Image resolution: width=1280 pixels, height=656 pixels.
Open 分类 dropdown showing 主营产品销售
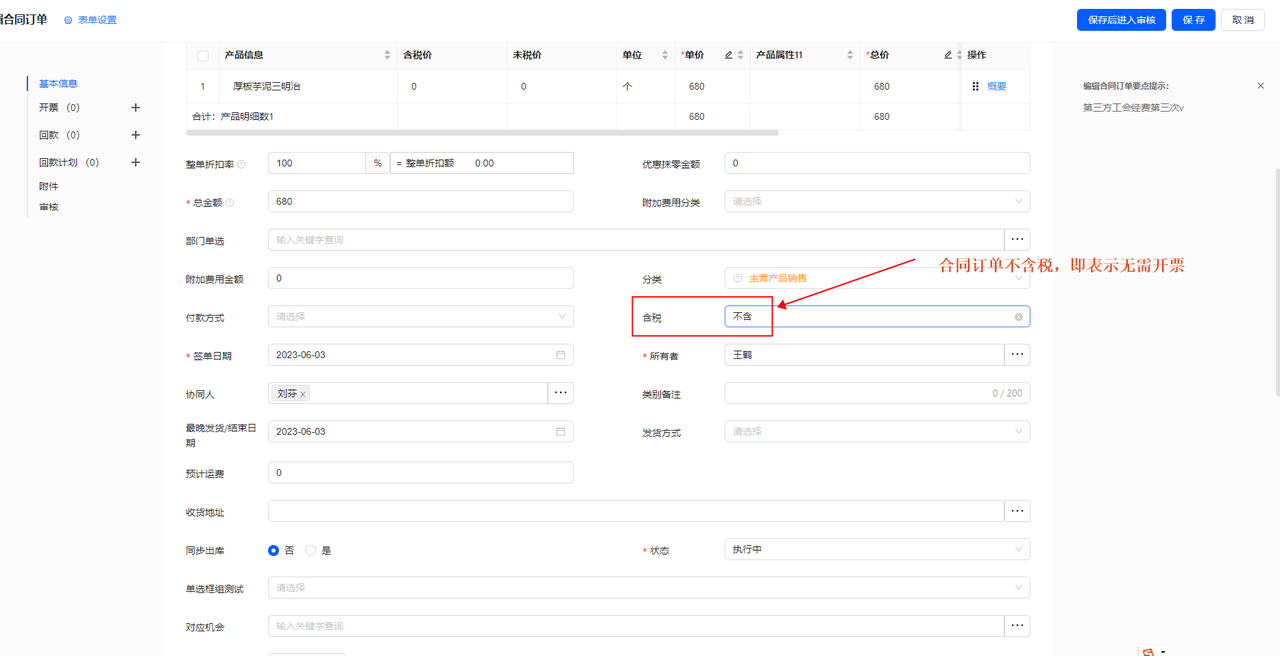pyautogui.click(x=877, y=278)
